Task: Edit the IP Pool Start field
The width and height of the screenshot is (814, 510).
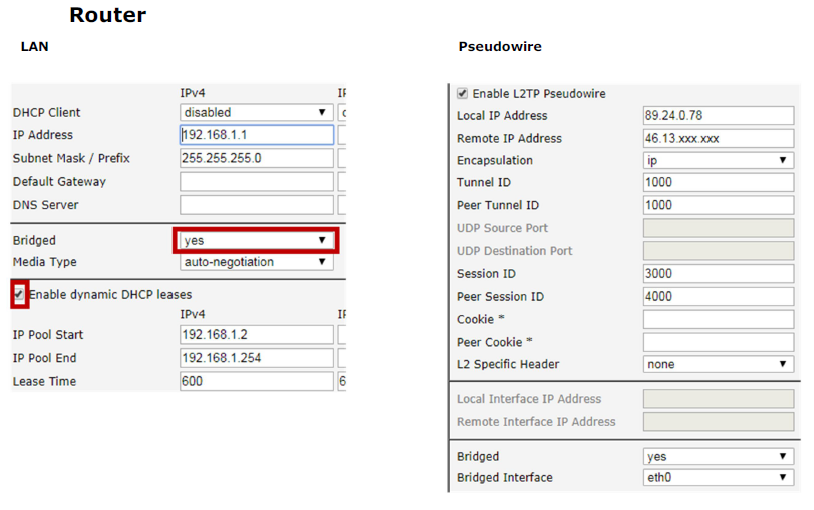Action: (x=257, y=335)
